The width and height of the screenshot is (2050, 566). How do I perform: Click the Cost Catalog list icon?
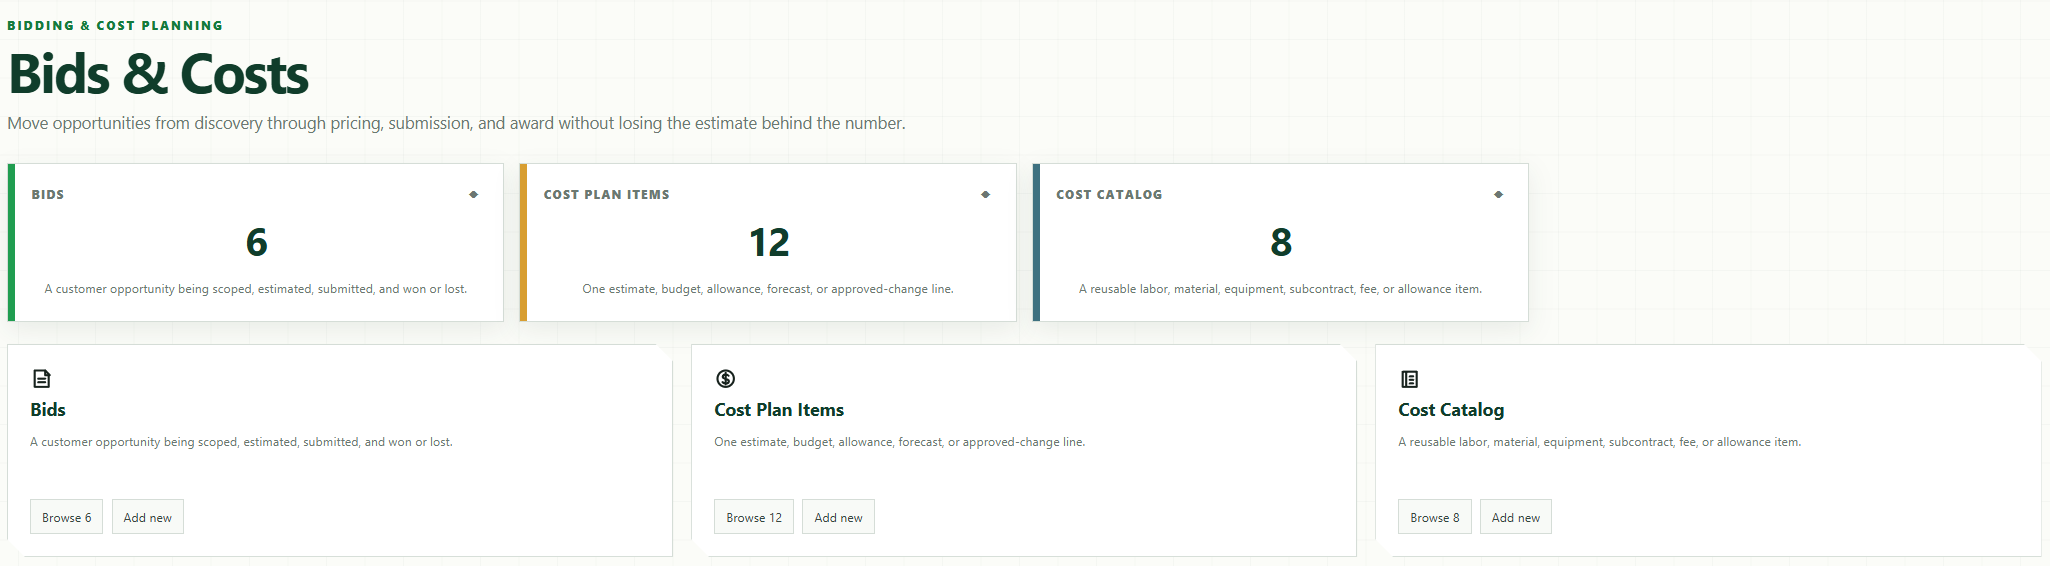coord(1409,378)
